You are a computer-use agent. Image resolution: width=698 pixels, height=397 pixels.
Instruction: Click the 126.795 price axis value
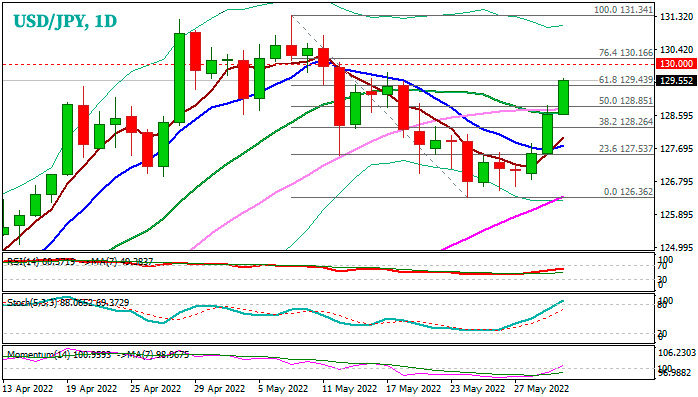pos(676,182)
